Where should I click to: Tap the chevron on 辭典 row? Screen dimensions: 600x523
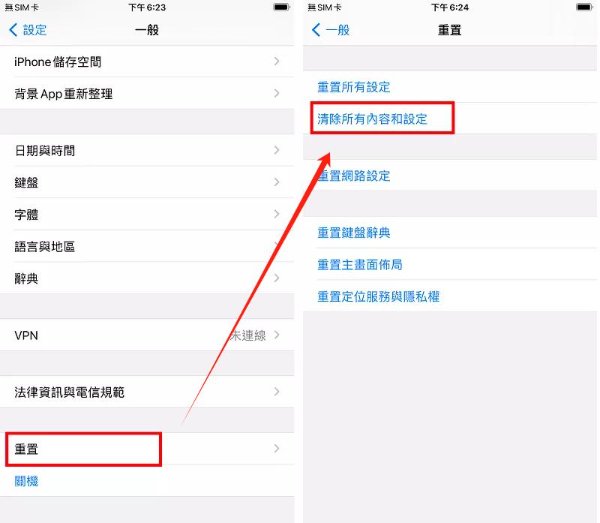point(277,278)
